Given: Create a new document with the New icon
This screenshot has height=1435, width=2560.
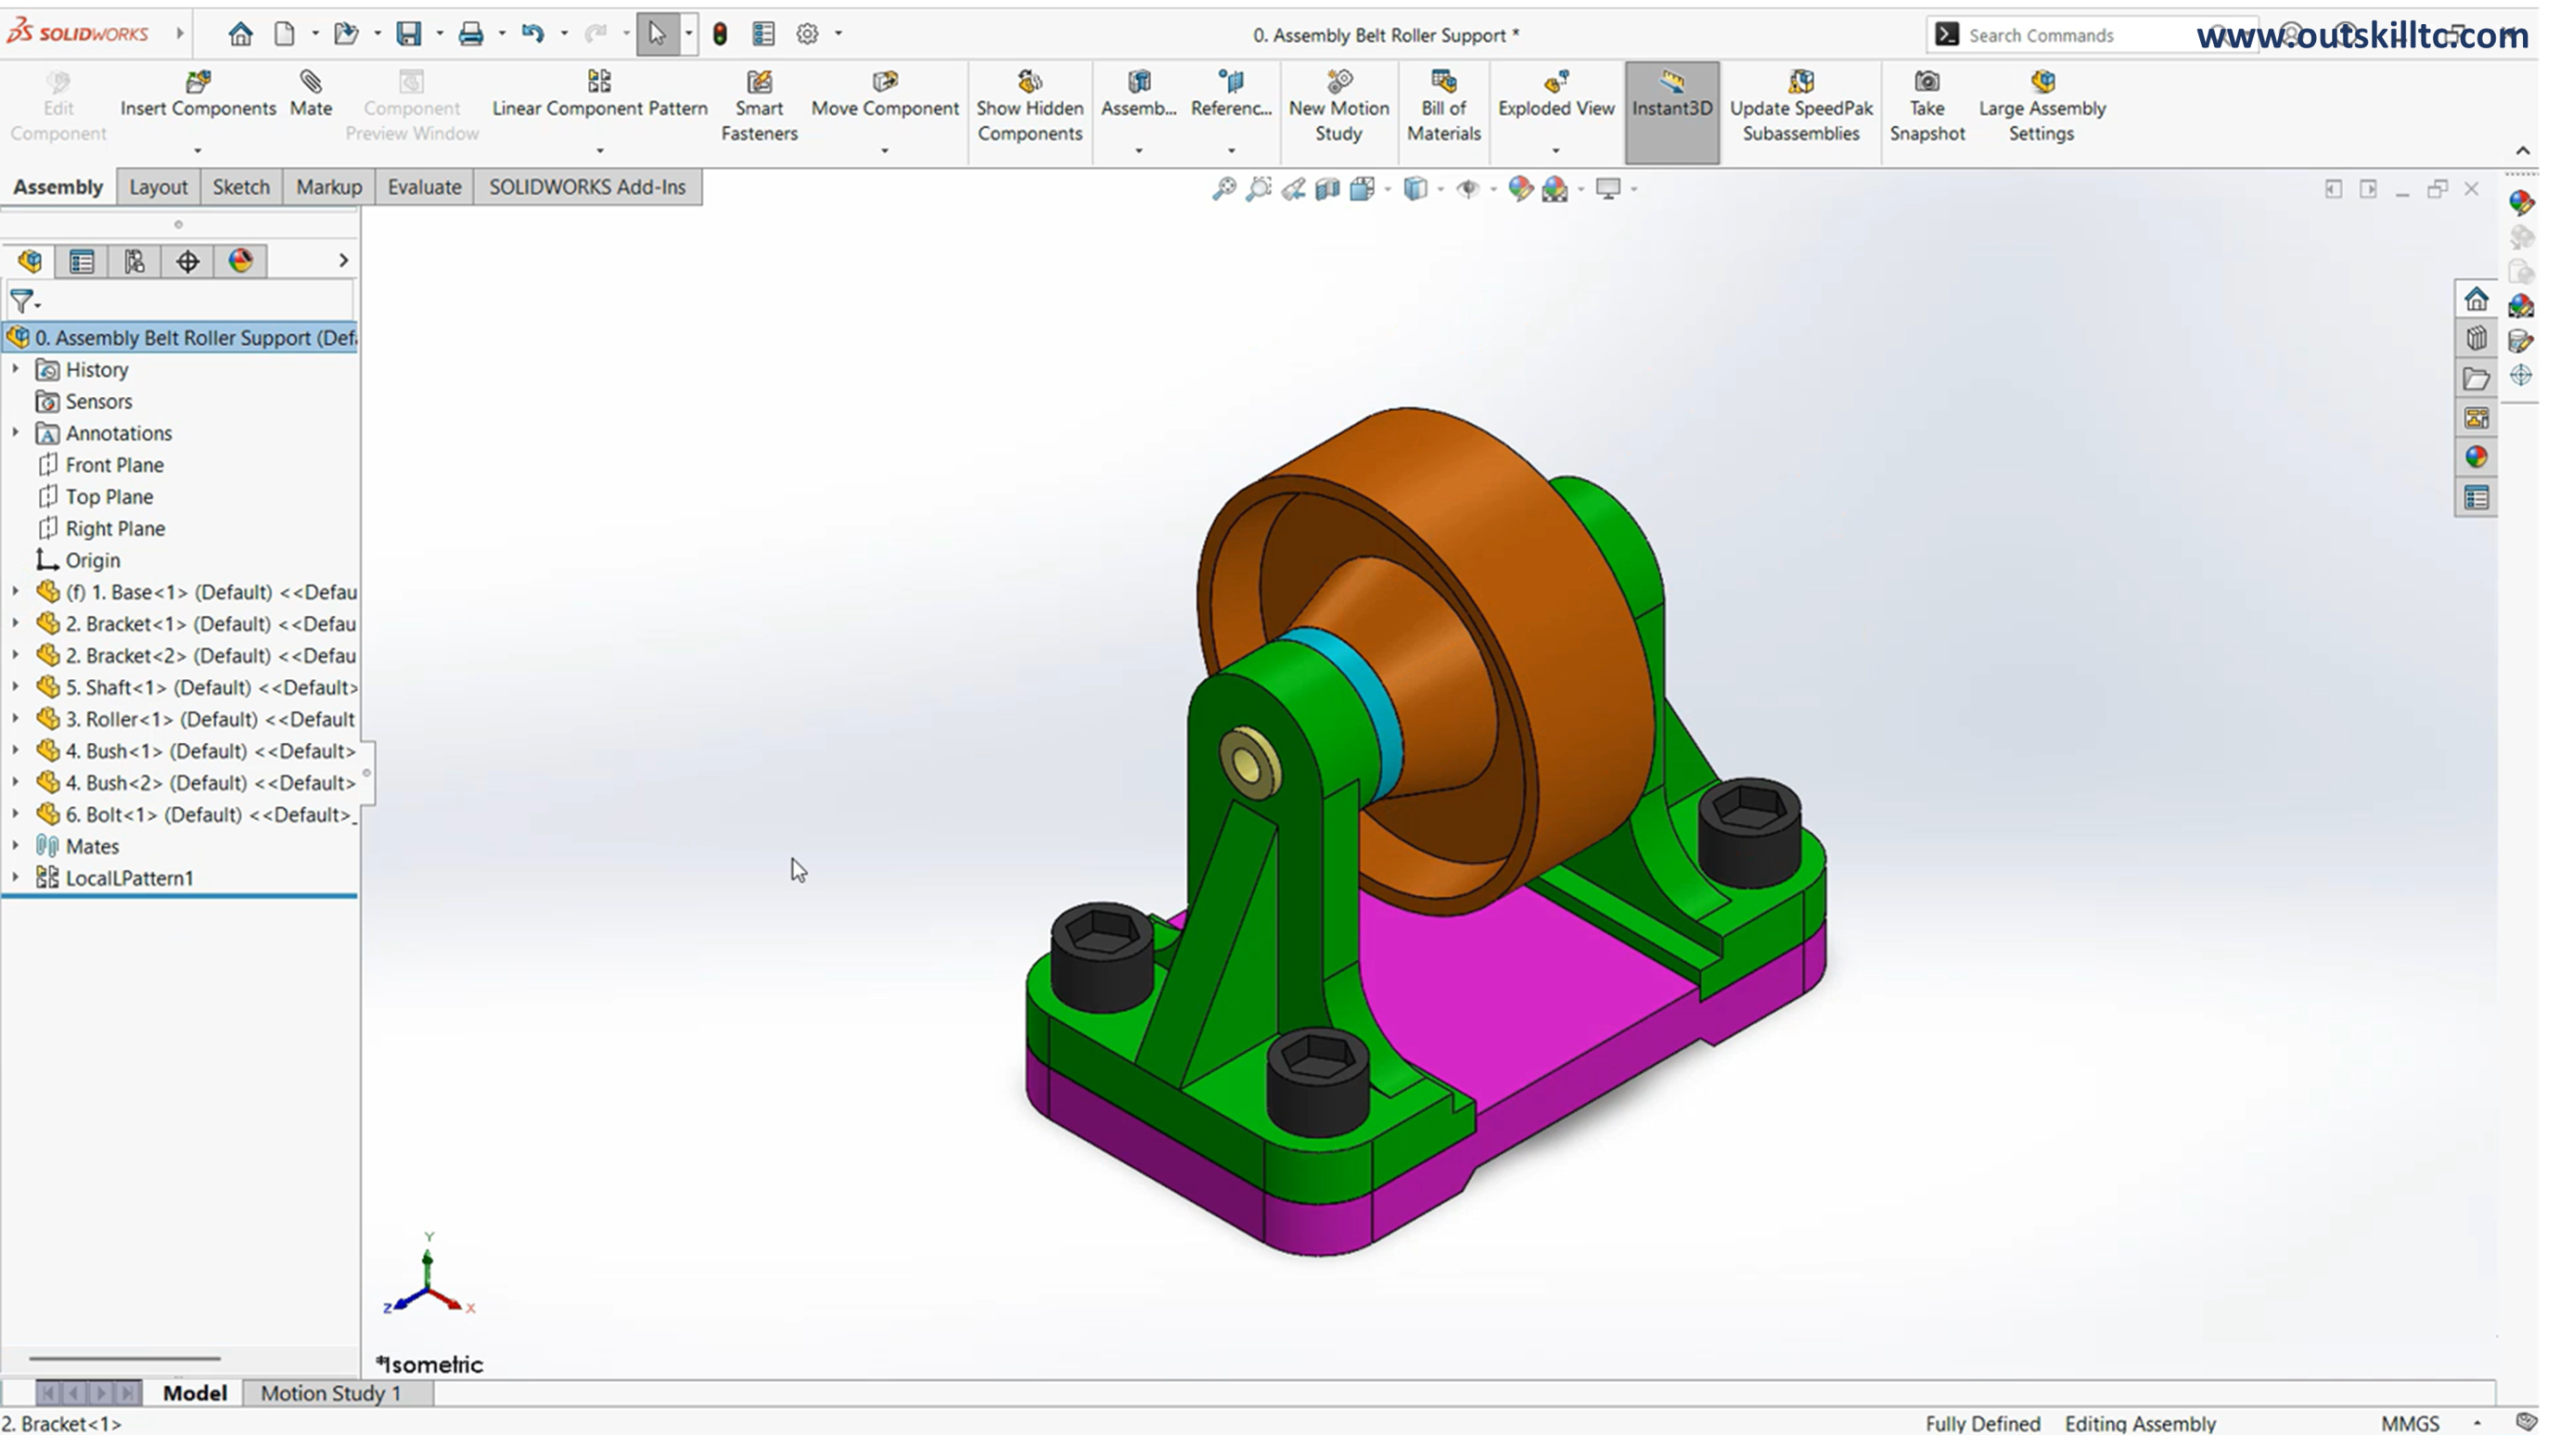Looking at the screenshot, I should coord(285,35).
